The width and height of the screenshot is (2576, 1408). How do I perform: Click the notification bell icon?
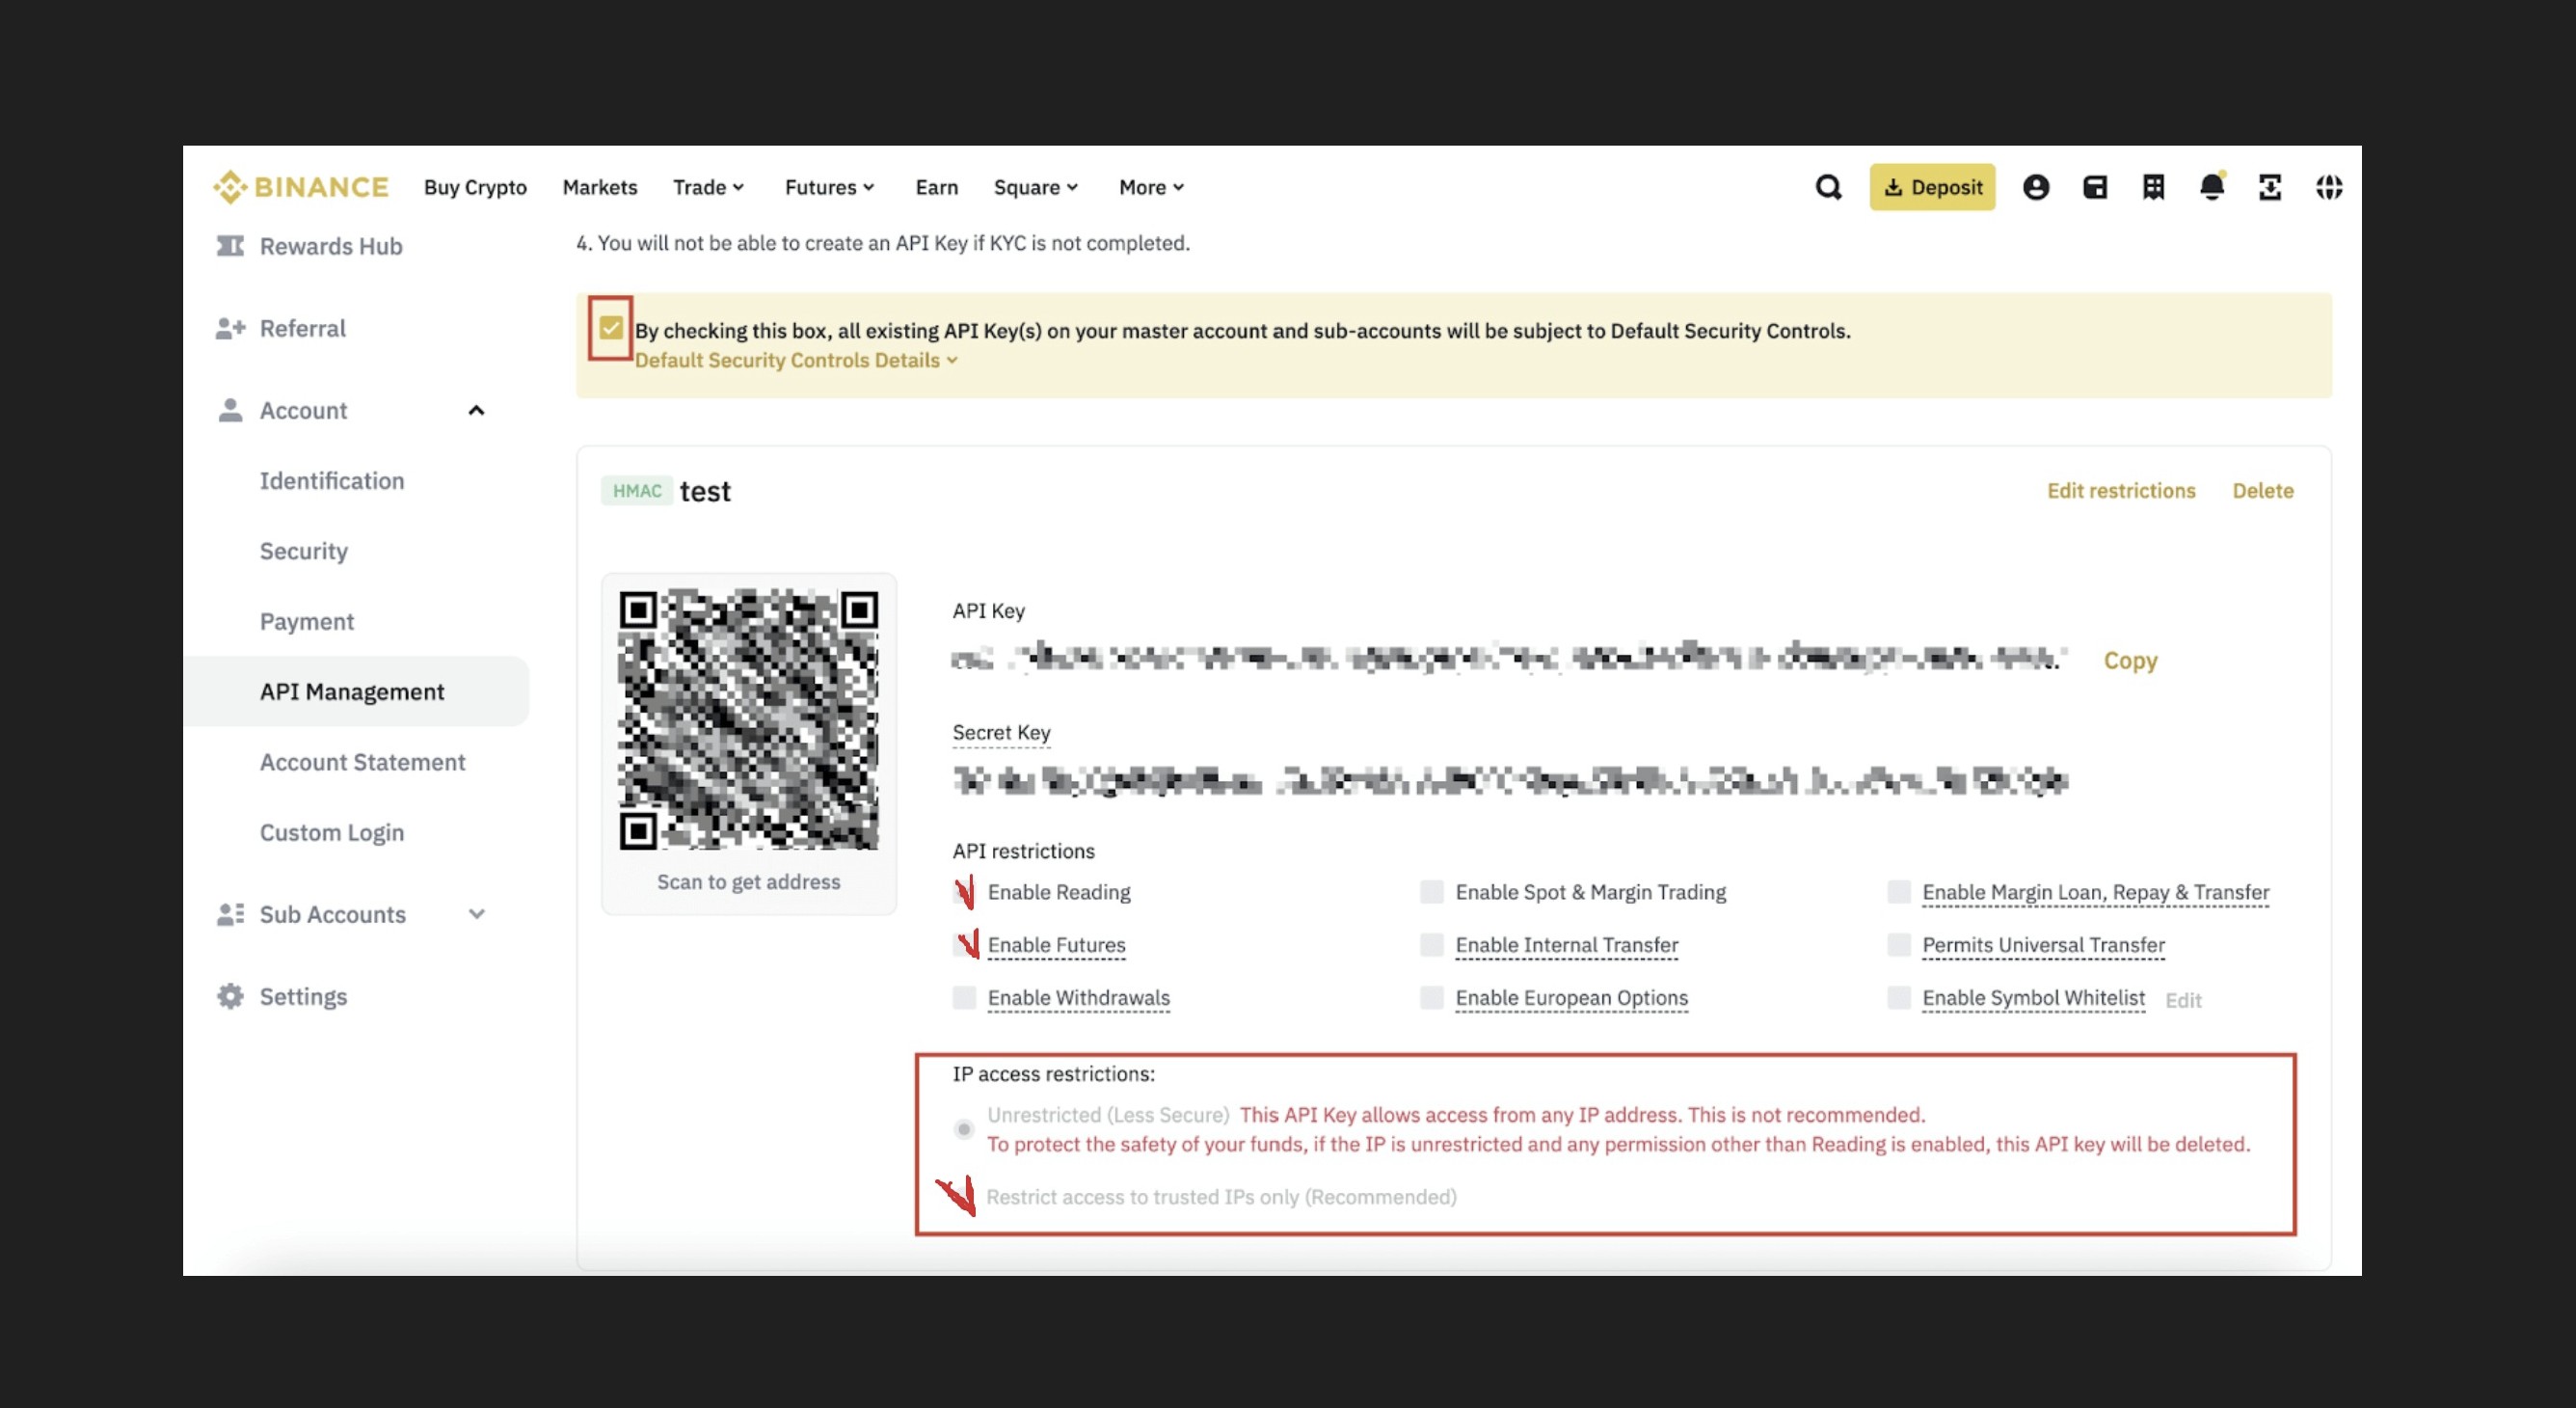2212,187
